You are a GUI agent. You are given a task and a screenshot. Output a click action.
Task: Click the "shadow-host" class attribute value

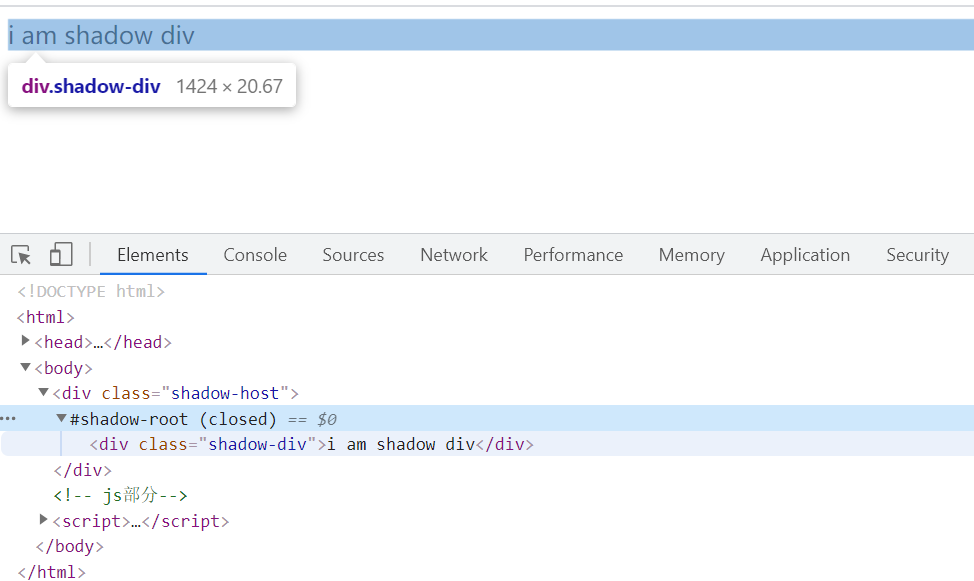(x=225, y=393)
